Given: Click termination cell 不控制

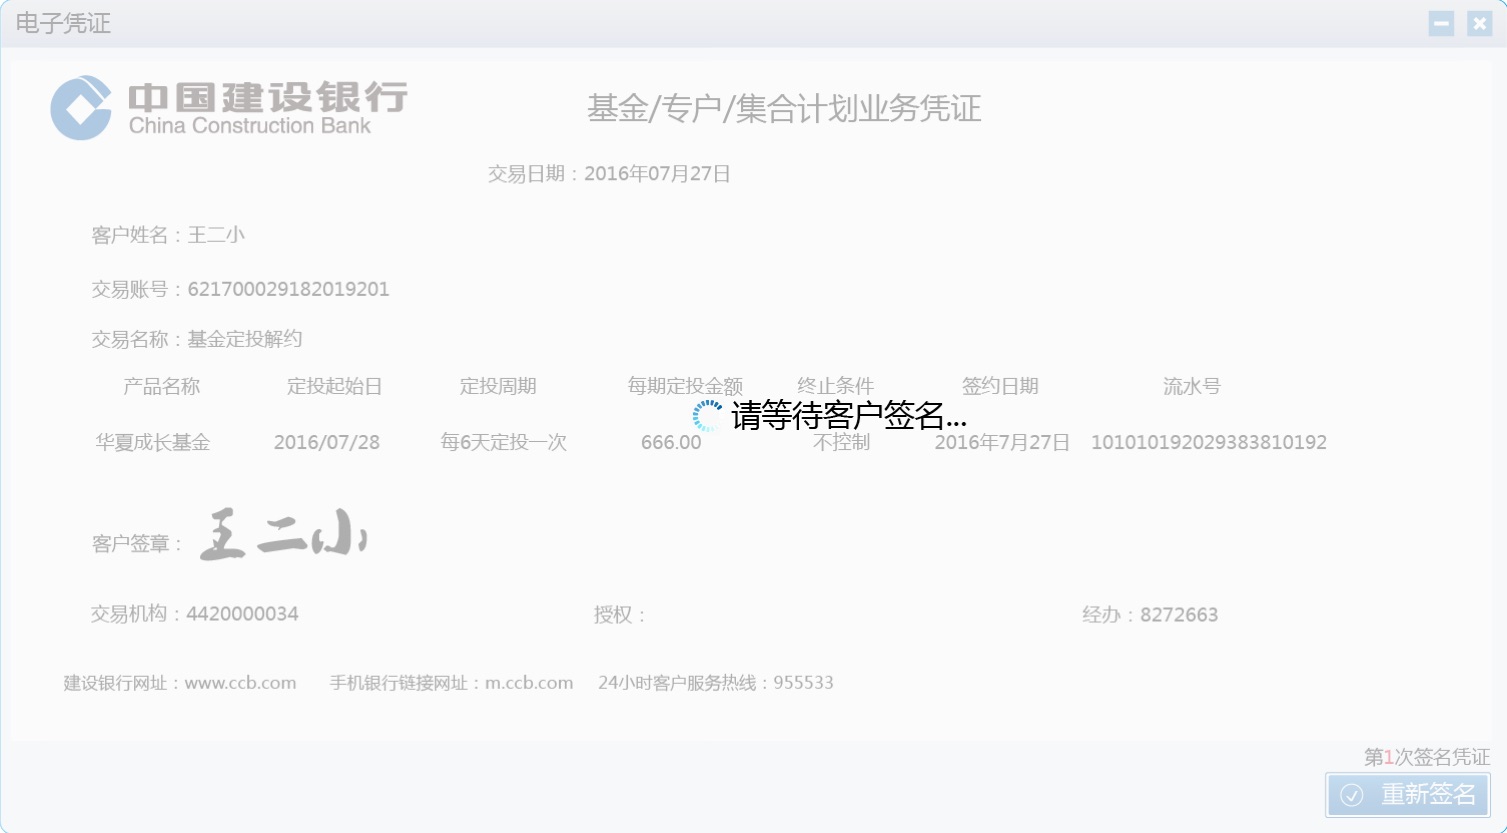Looking at the screenshot, I should pos(842,442).
